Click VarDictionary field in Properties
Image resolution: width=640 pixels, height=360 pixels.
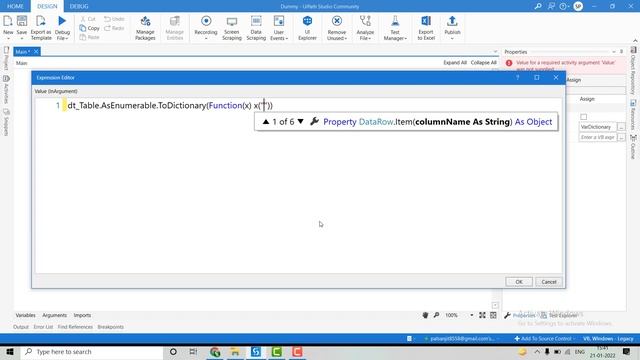point(598,127)
